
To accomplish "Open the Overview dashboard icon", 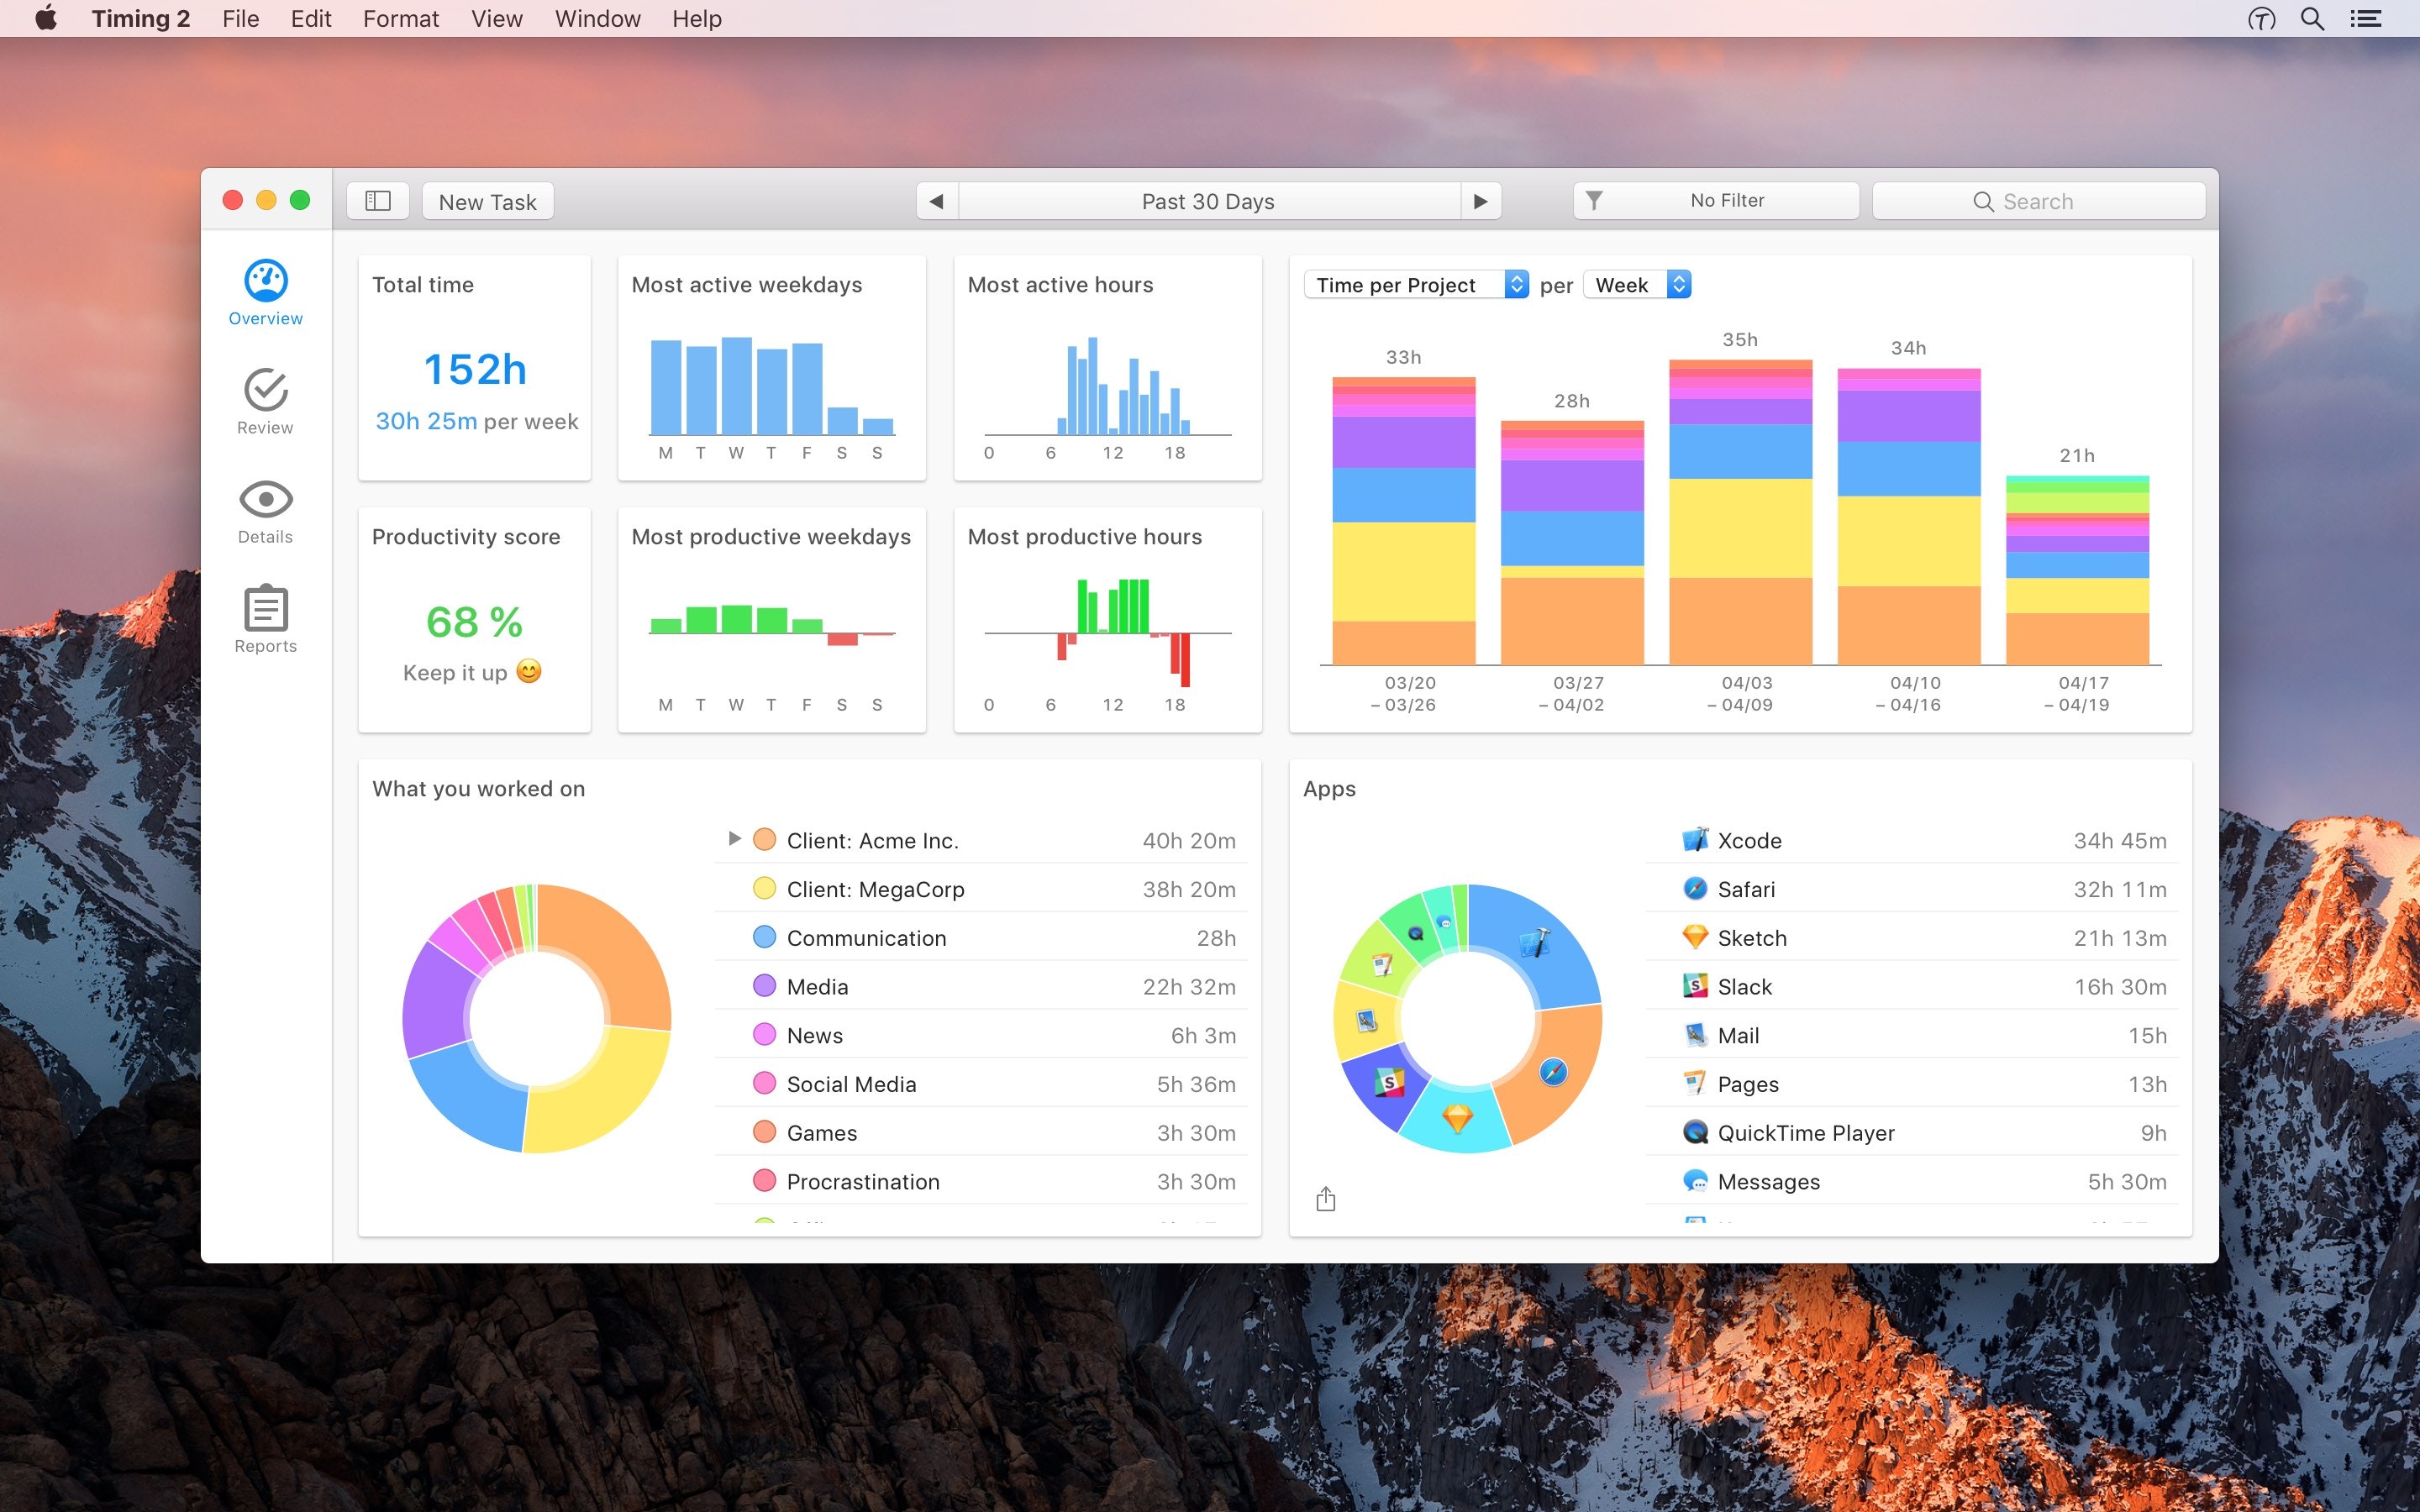I will pos(265,281).
